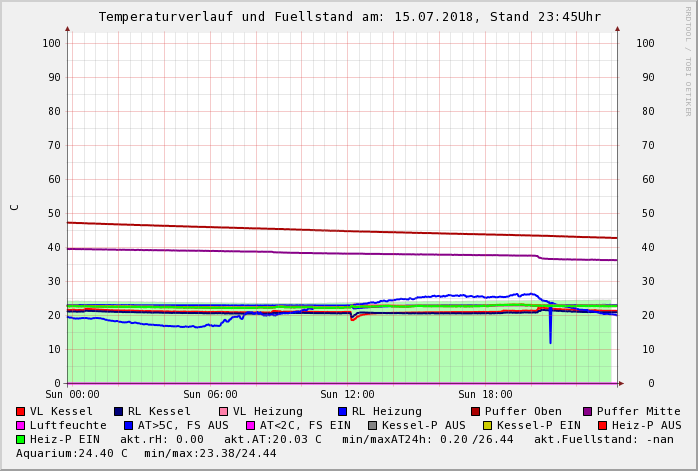Click the vertical RRDTOOL / TOBI OETIKER watermark
This screenshot has height=471, width=698.
tap(688, 60)
